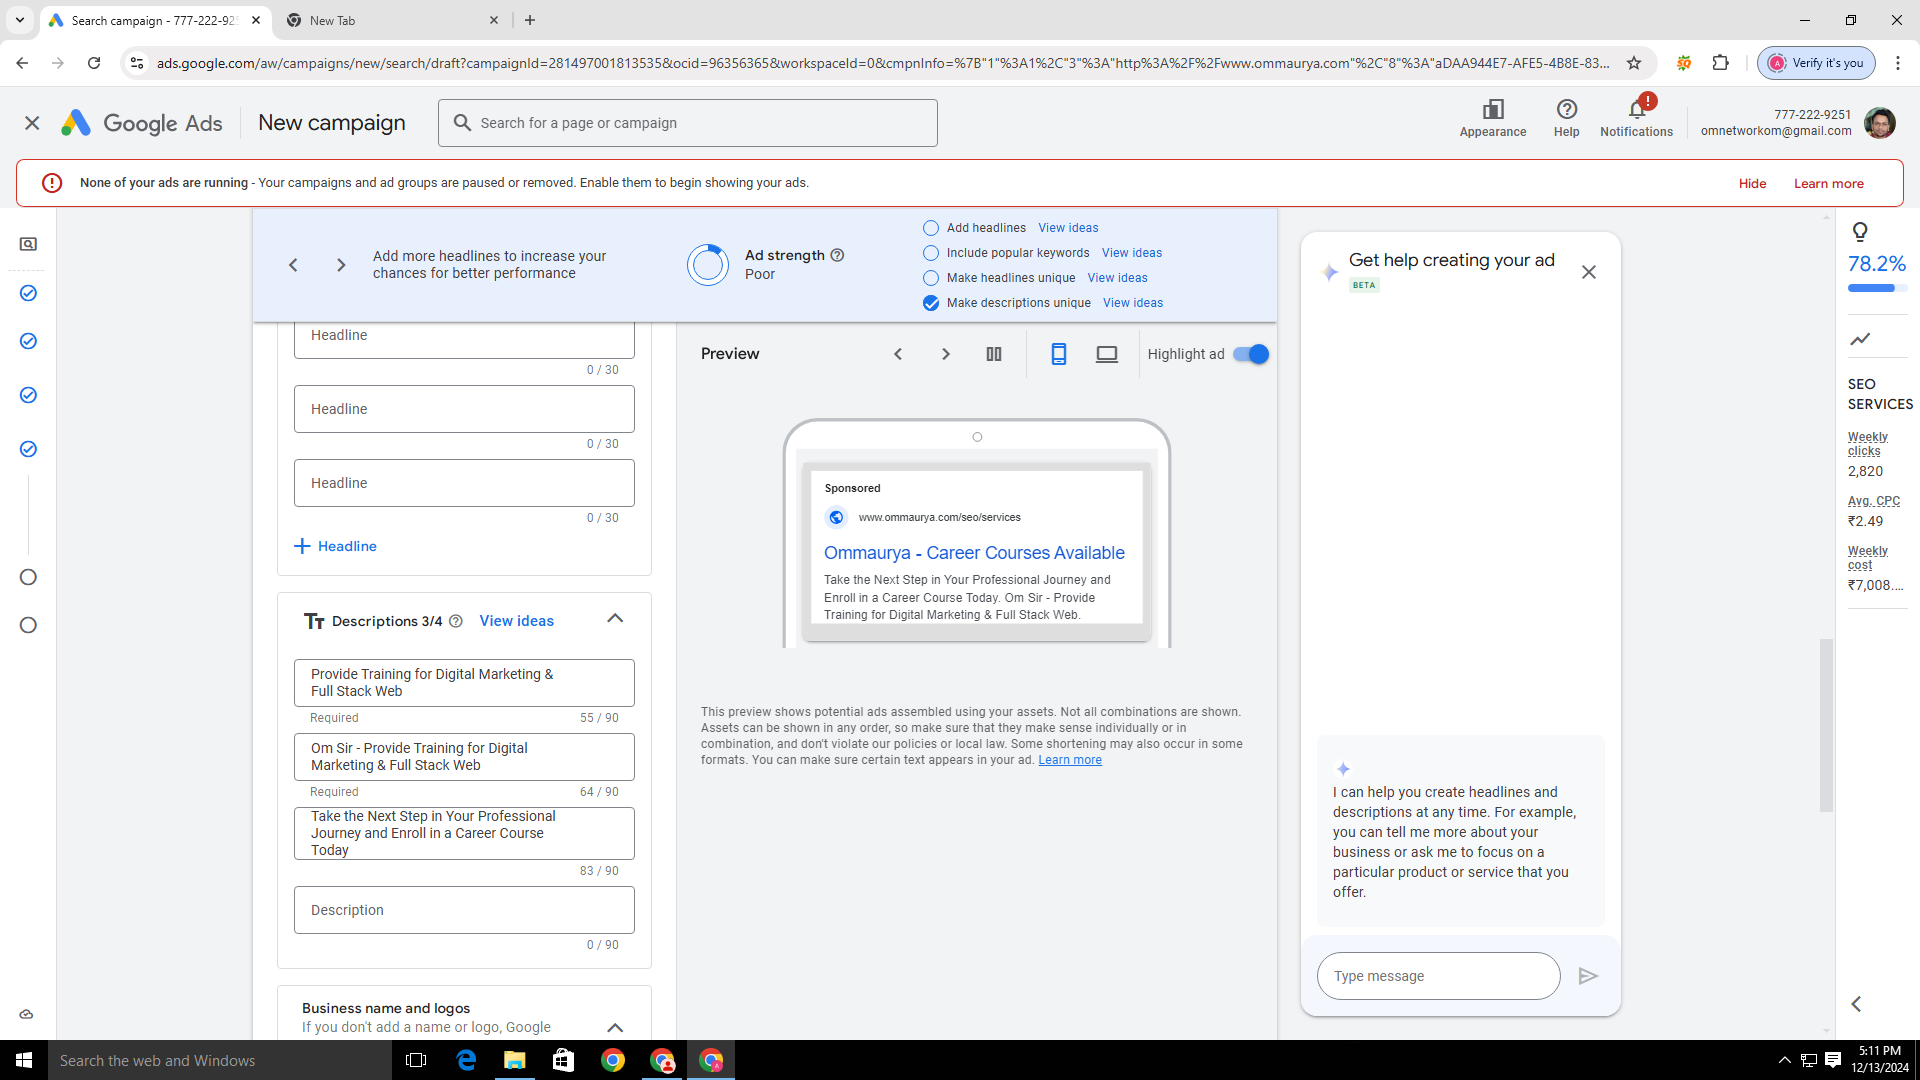Focus the Type message chat field

coord(1438,976)
